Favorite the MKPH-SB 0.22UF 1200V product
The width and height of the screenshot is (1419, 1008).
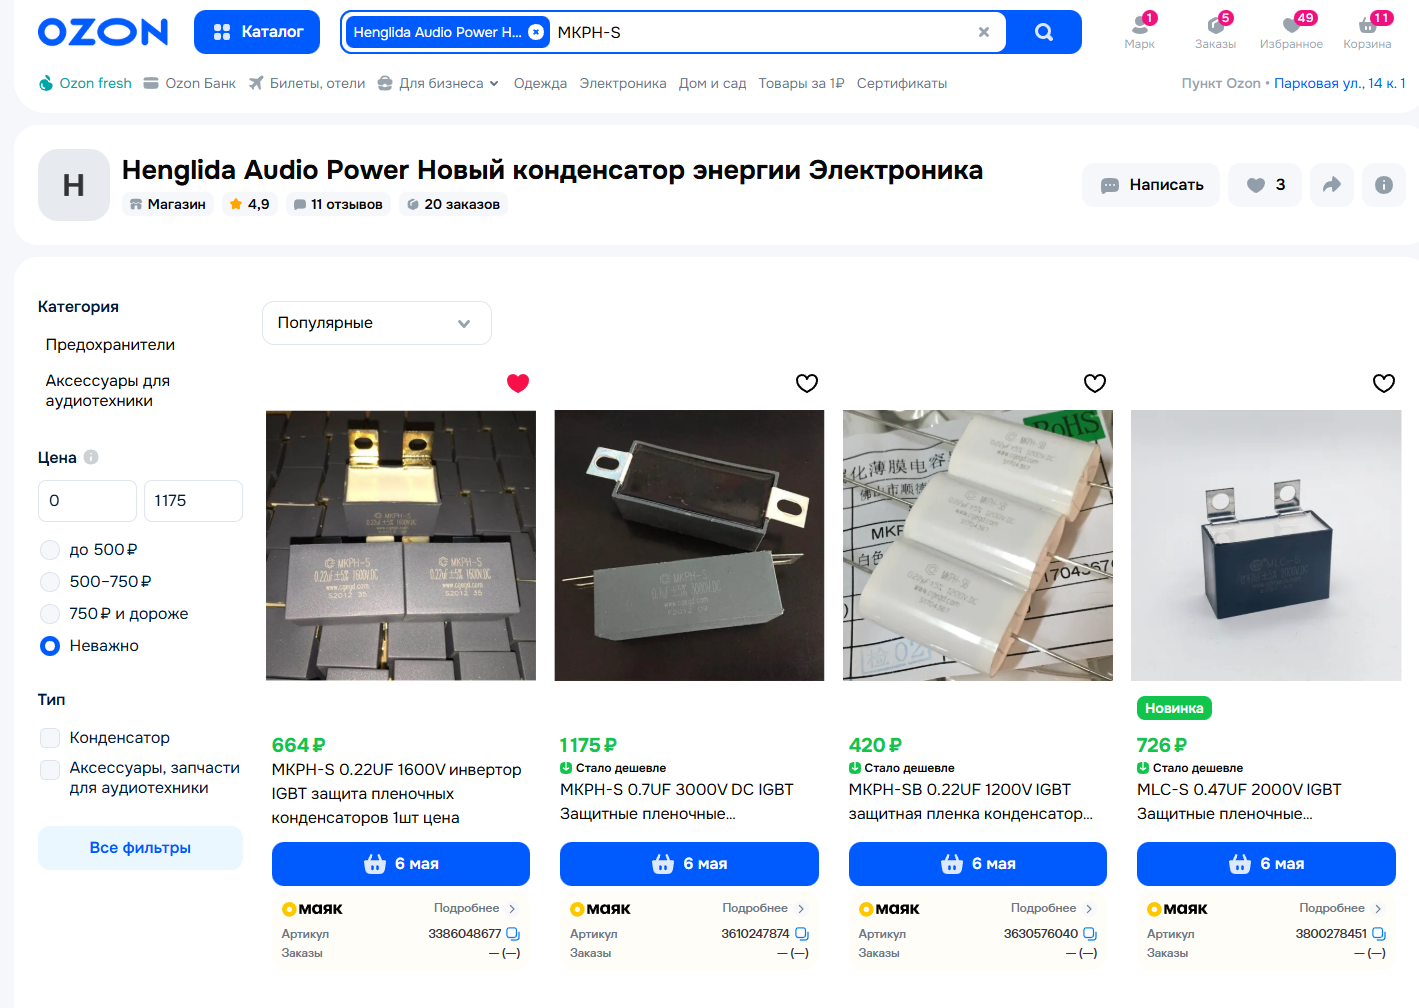1095,383
